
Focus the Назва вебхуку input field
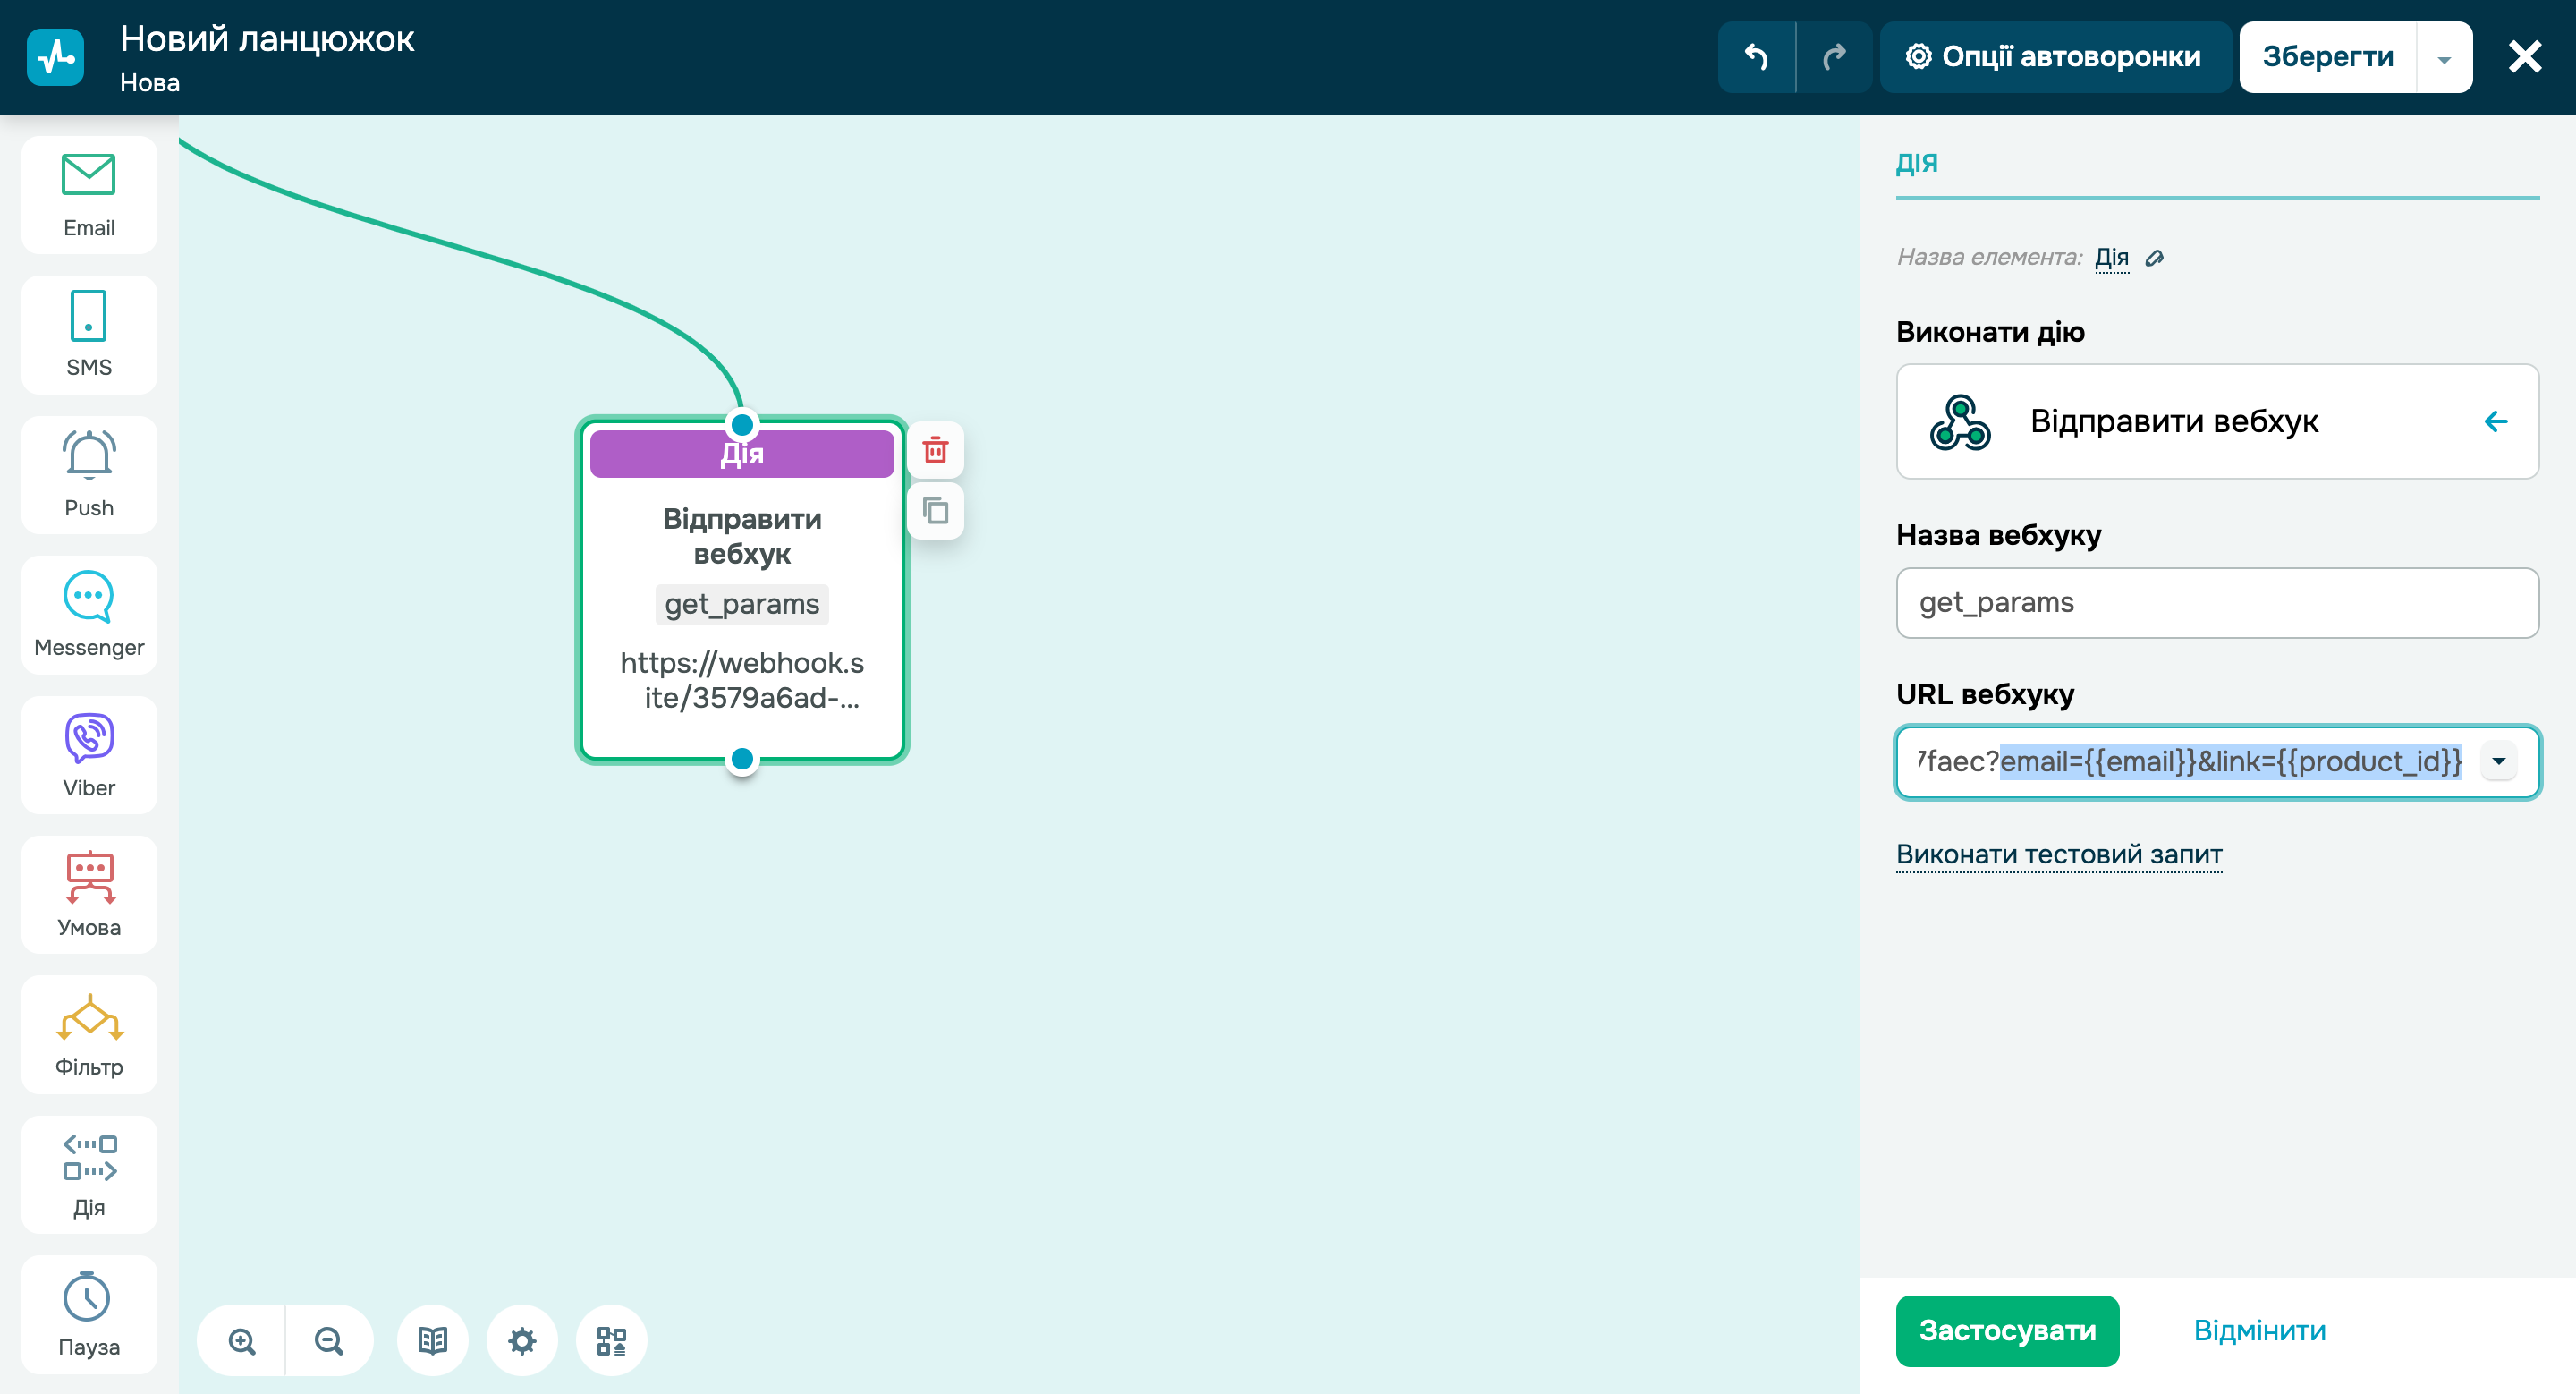(2216, 602)
